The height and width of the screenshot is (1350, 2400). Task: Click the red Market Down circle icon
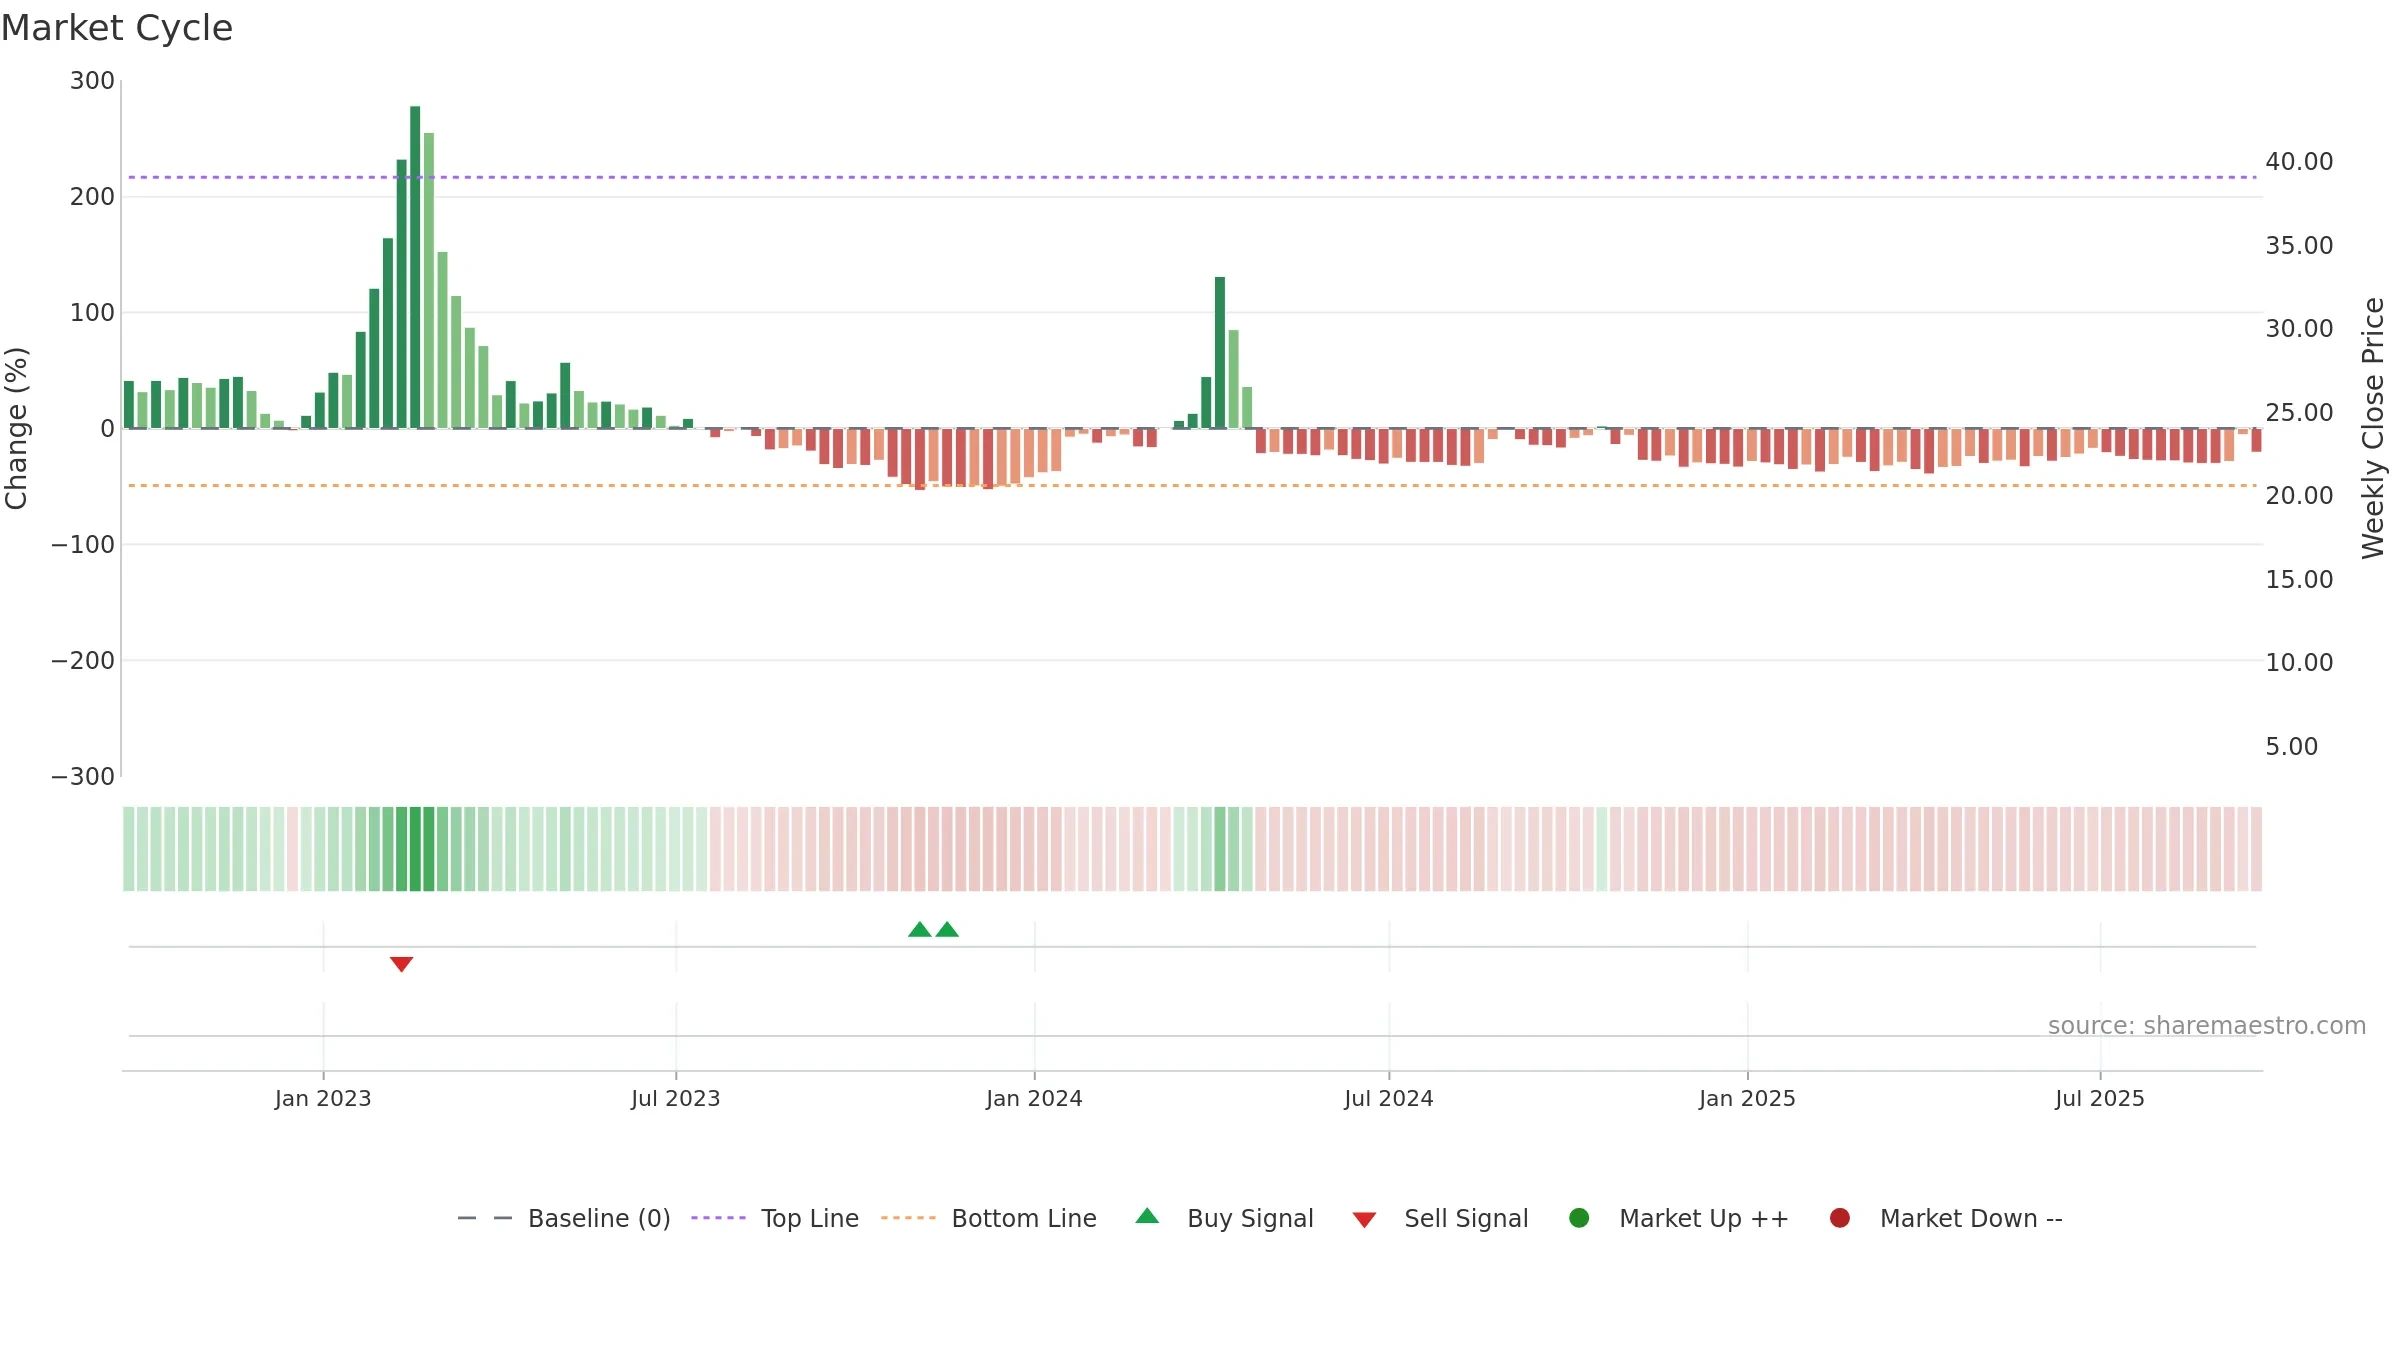click(1839, 1218)
